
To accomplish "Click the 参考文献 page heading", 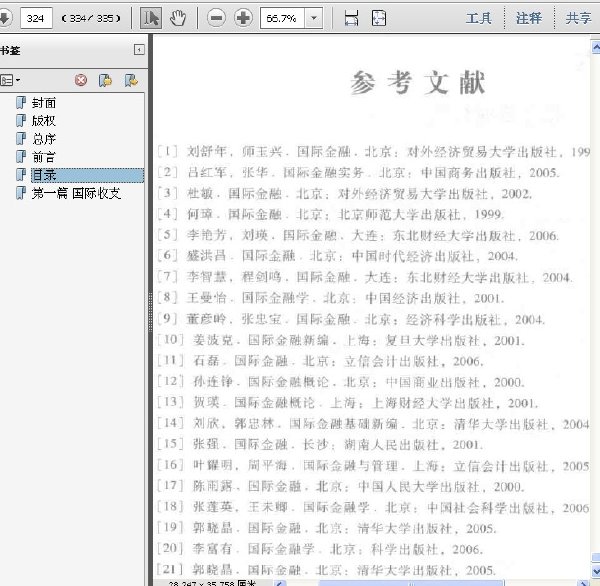I will [417, 82].
